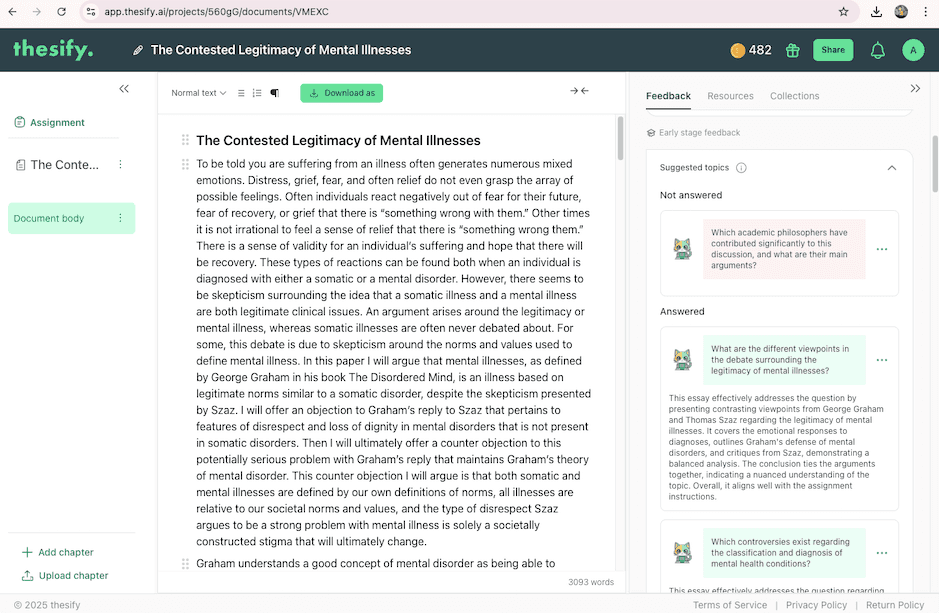
Task: Click the thesify logo
Action: point(52,48)
